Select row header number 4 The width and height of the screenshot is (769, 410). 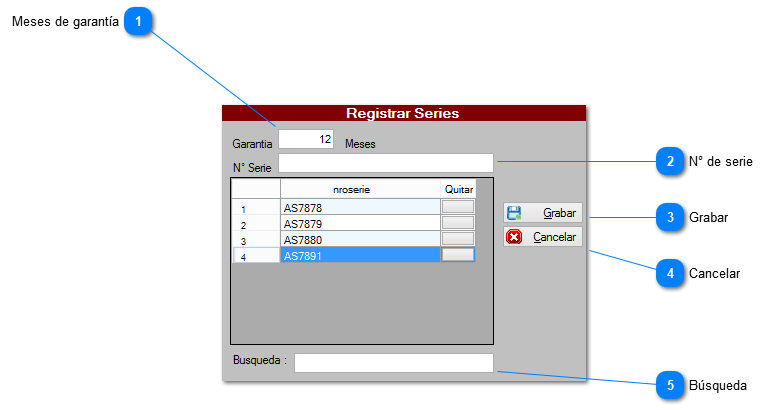pyautogui.click(x=256, y=255)
